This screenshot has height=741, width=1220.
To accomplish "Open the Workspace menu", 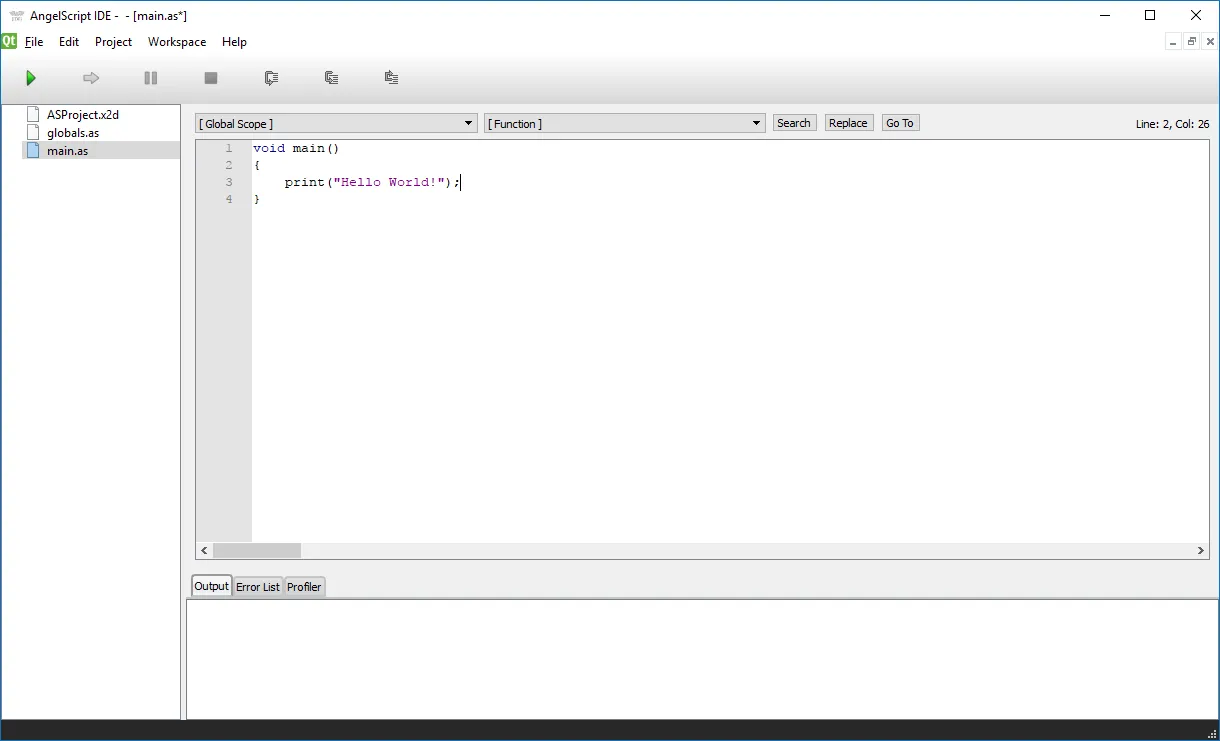I will coord(177,42).
